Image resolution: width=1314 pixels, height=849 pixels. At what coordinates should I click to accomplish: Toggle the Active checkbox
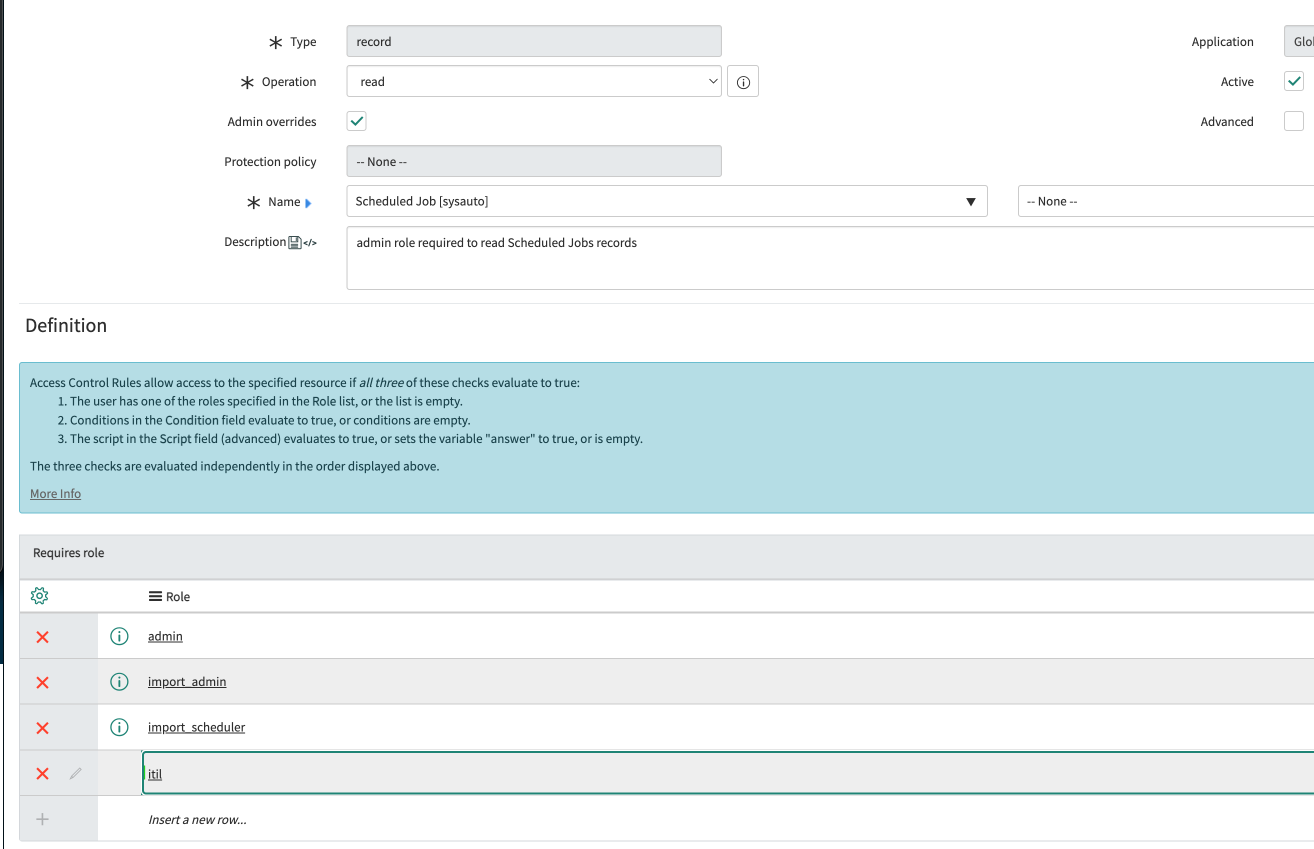(x=1294, y=81)
